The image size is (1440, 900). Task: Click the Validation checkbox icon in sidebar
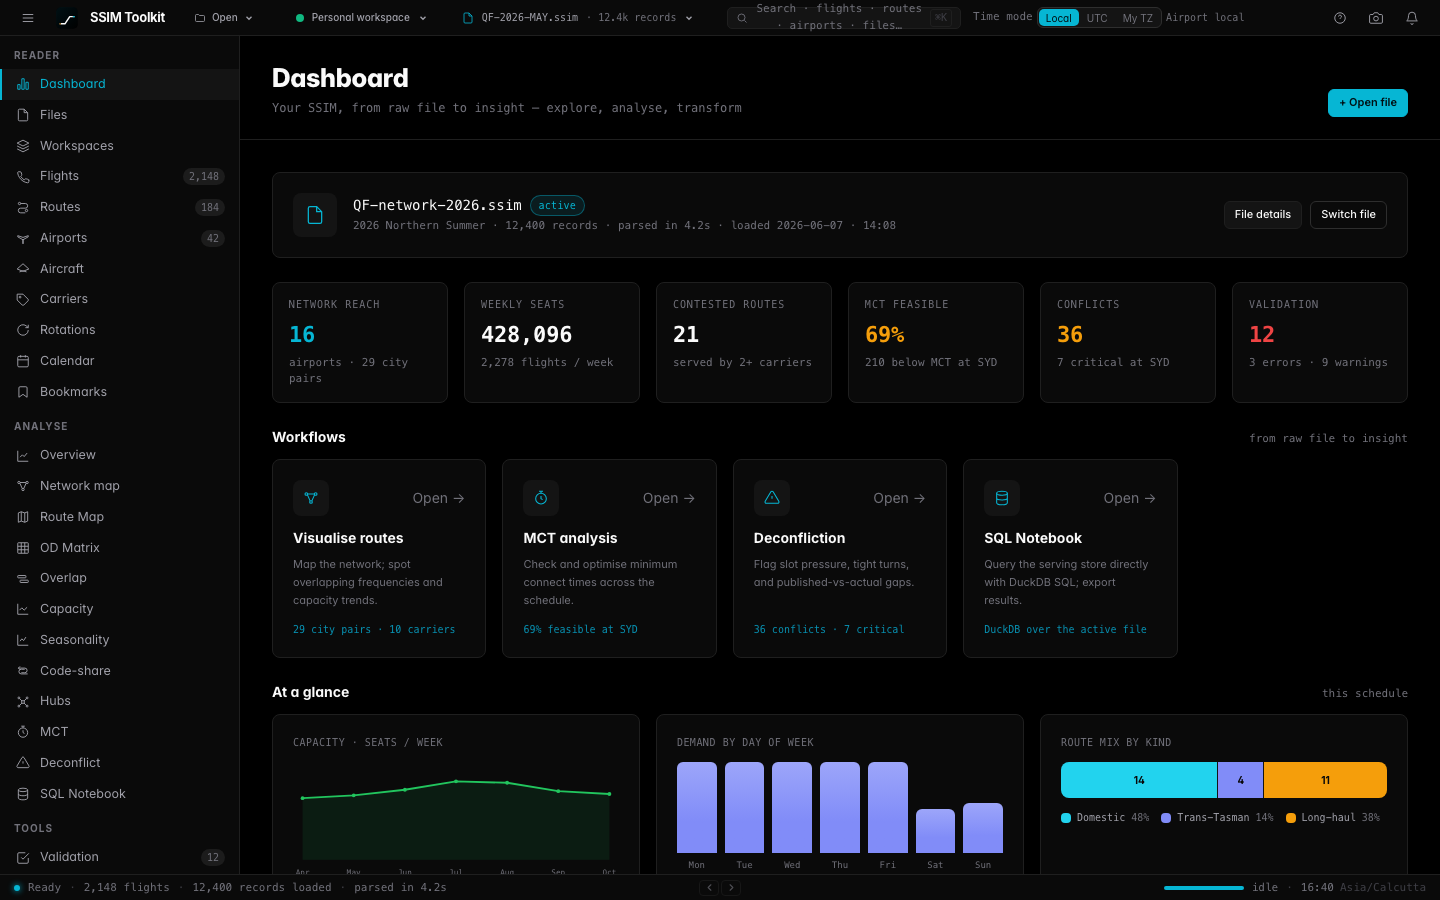click(23, 857)
